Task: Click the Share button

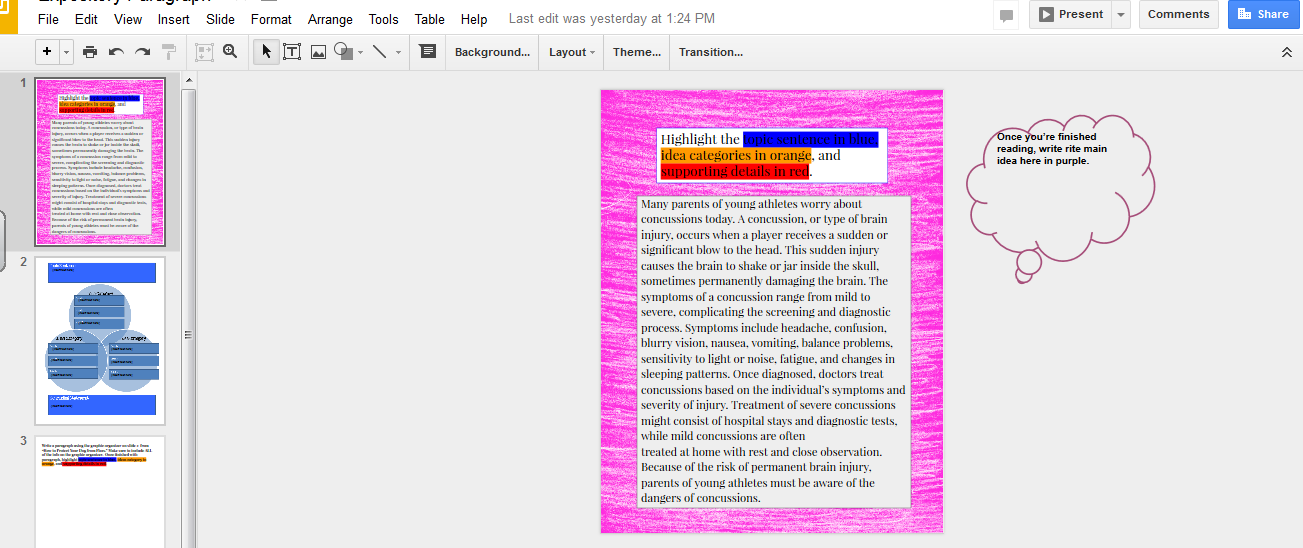Action: tap(1263, 14)
